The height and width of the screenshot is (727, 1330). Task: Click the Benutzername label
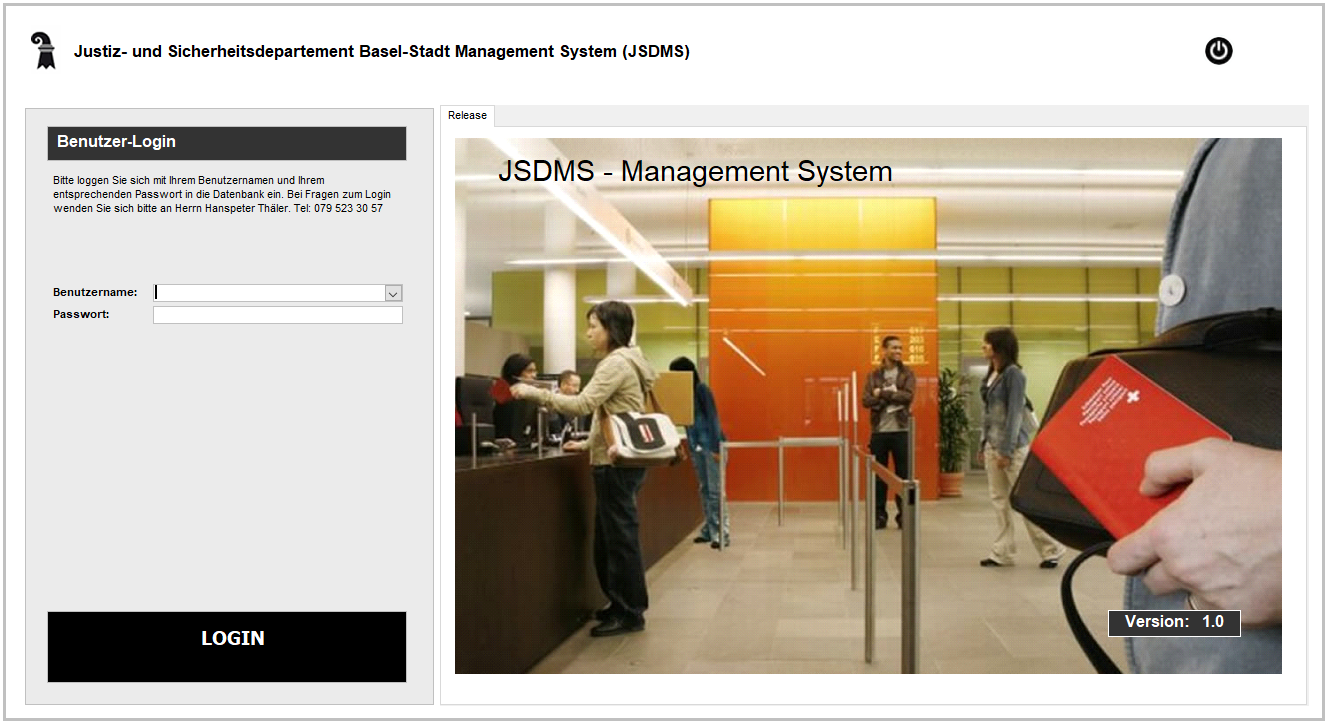[95, 293]
